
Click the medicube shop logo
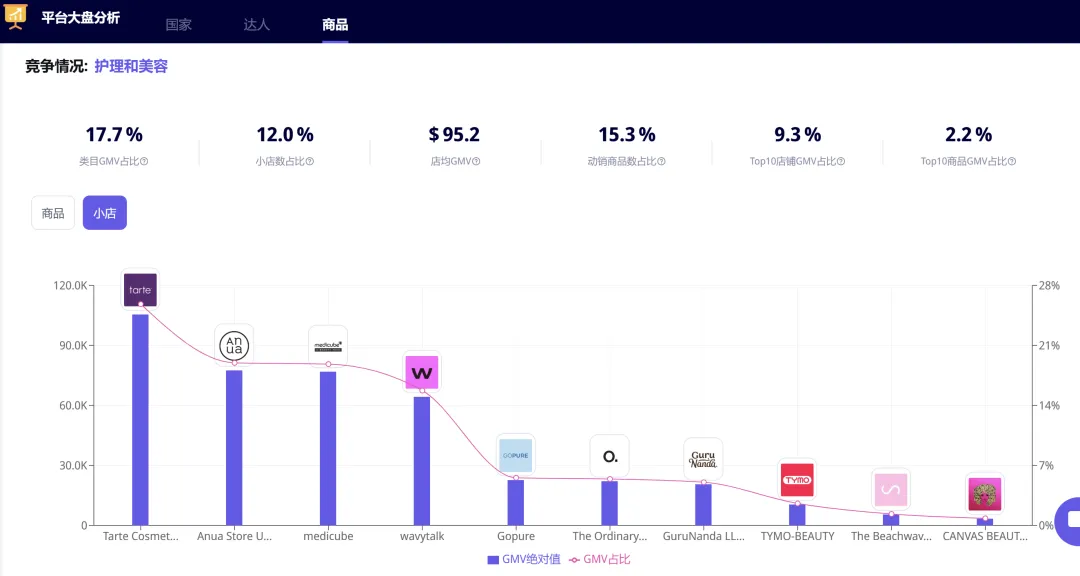tap(328, 346)
